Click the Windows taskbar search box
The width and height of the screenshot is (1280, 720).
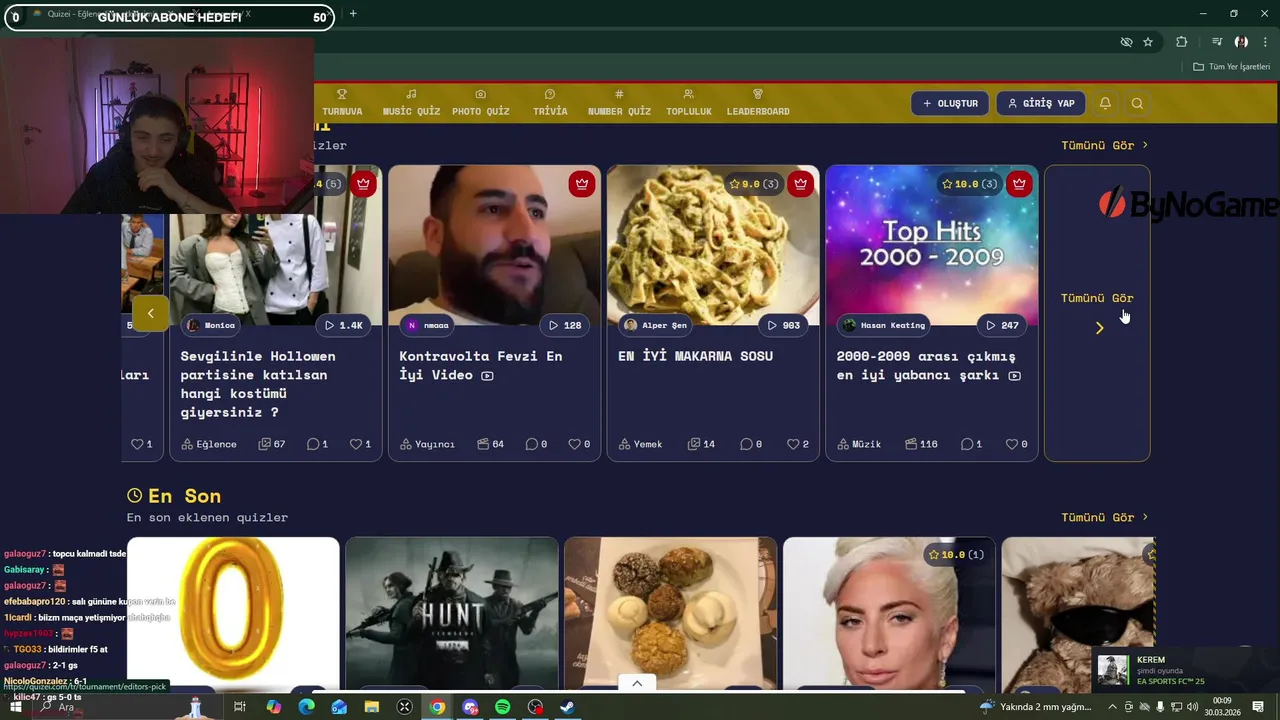point(110,707)
